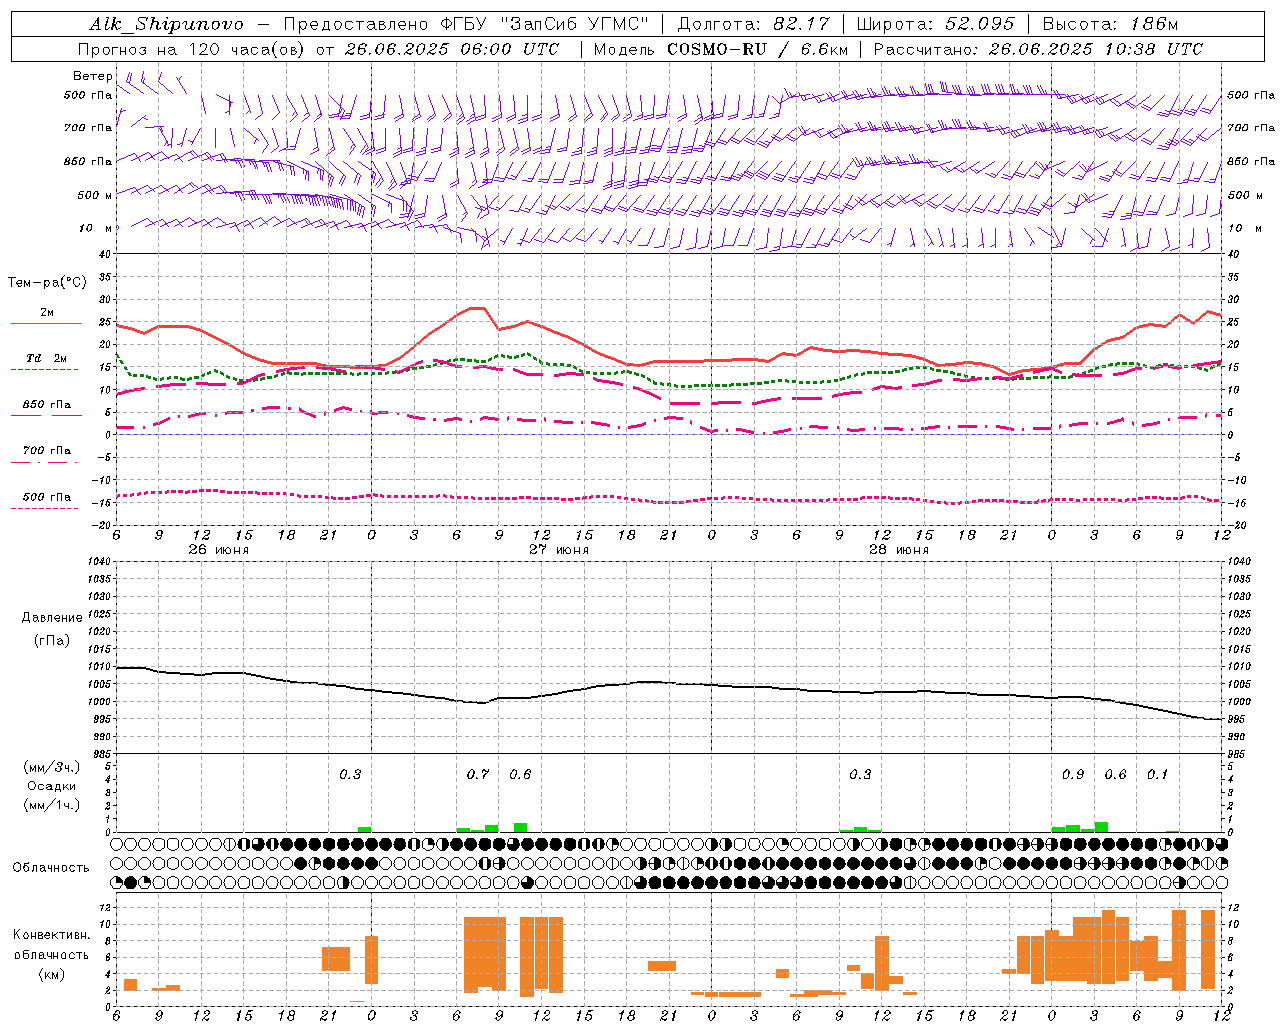Image resolution: width=1280 pixels, height=1024 pixels.
Task: Select "Рассчитано: 26.06.2025 10:38 UTC" timestamp
Action: 1038,49
